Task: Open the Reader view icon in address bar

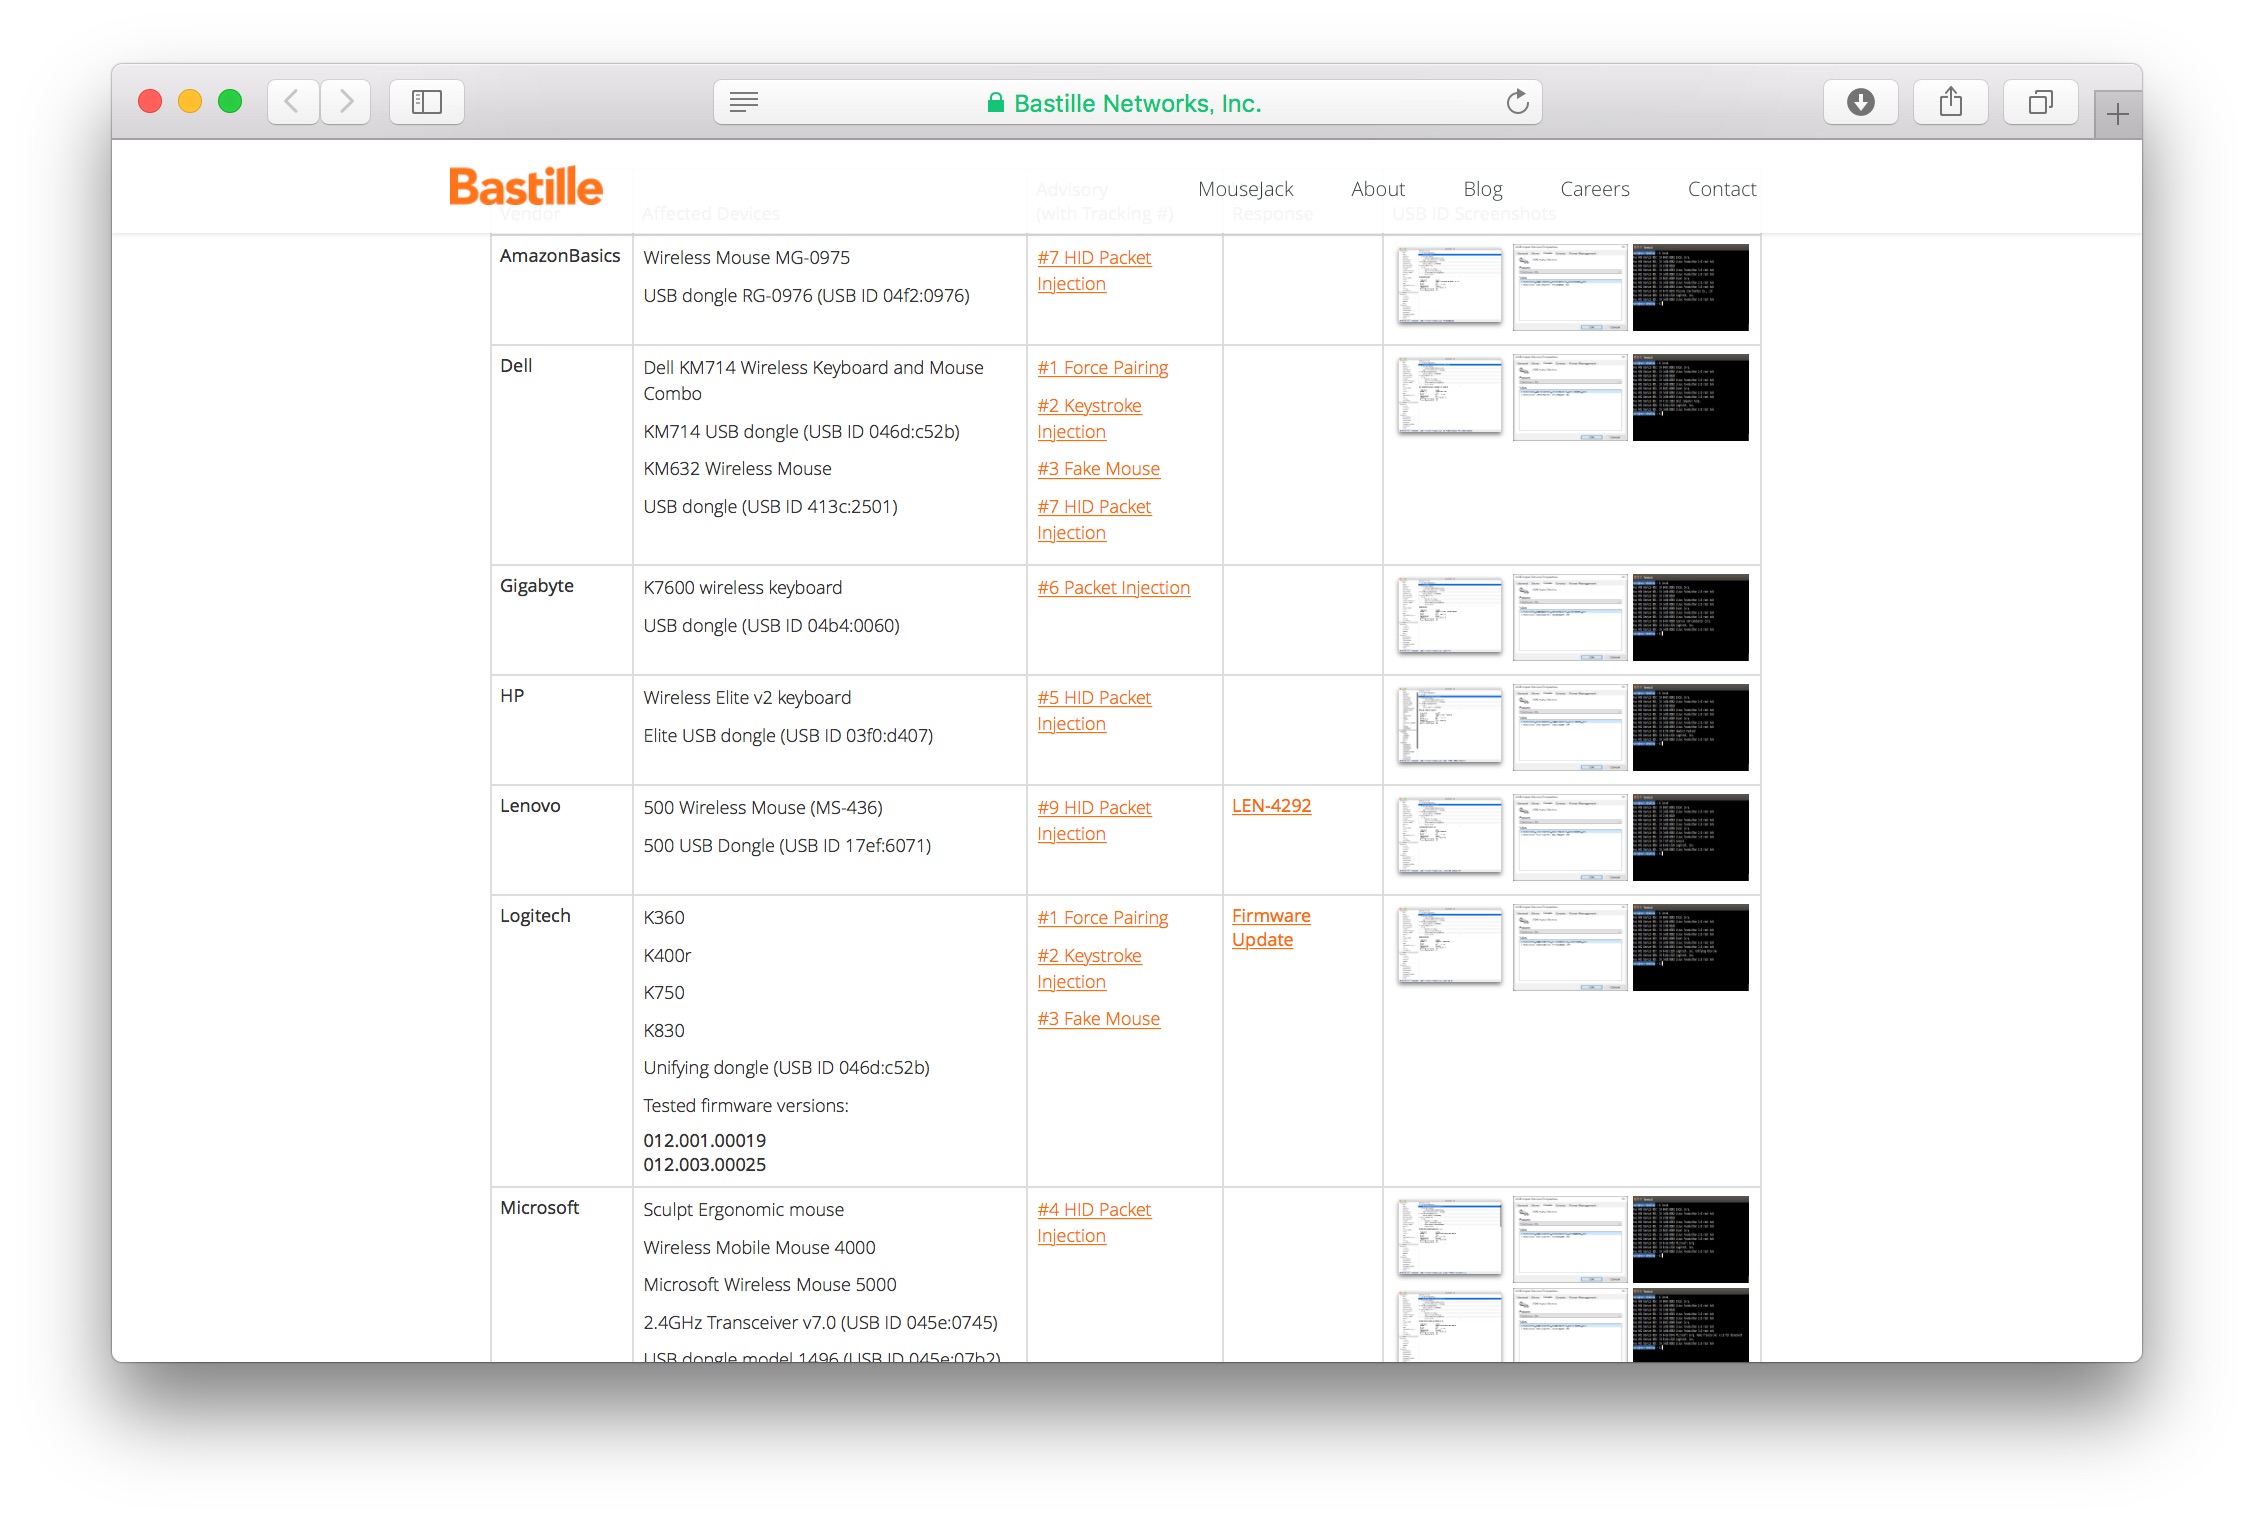Action: 744,102
